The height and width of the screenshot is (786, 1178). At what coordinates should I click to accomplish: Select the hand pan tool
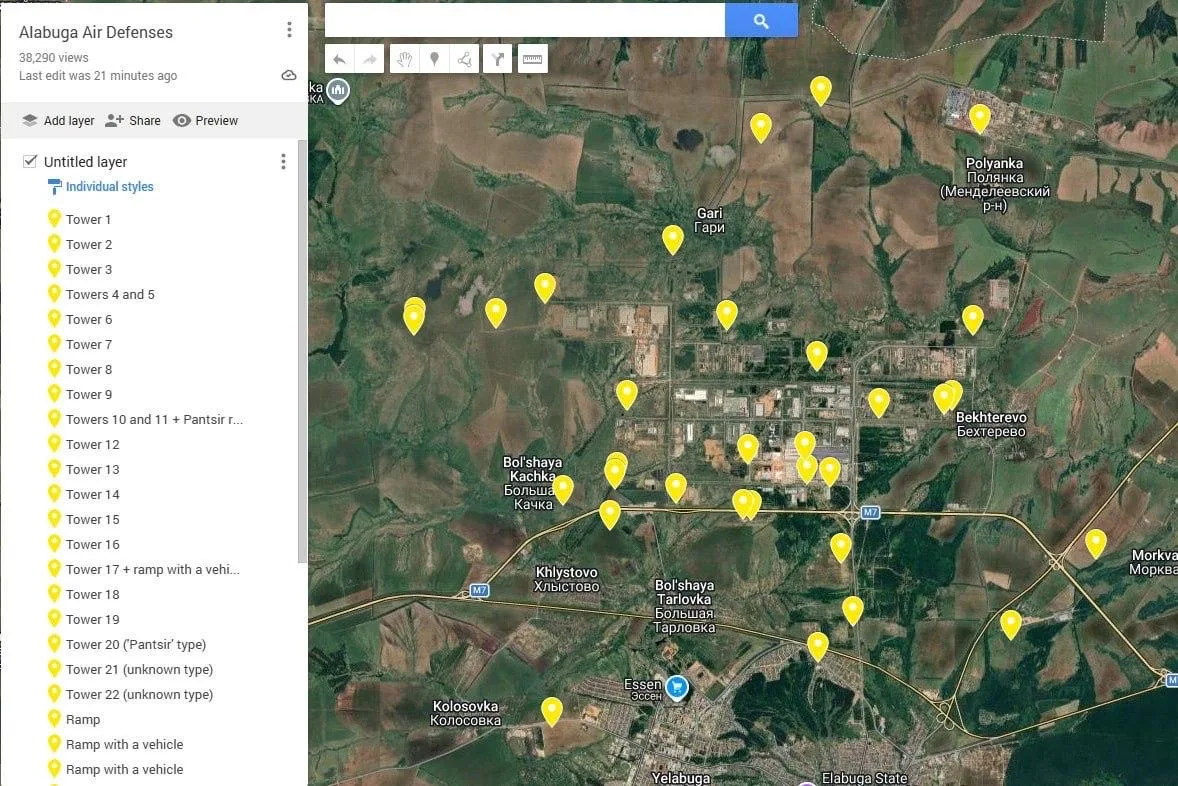tap(404, 59)
